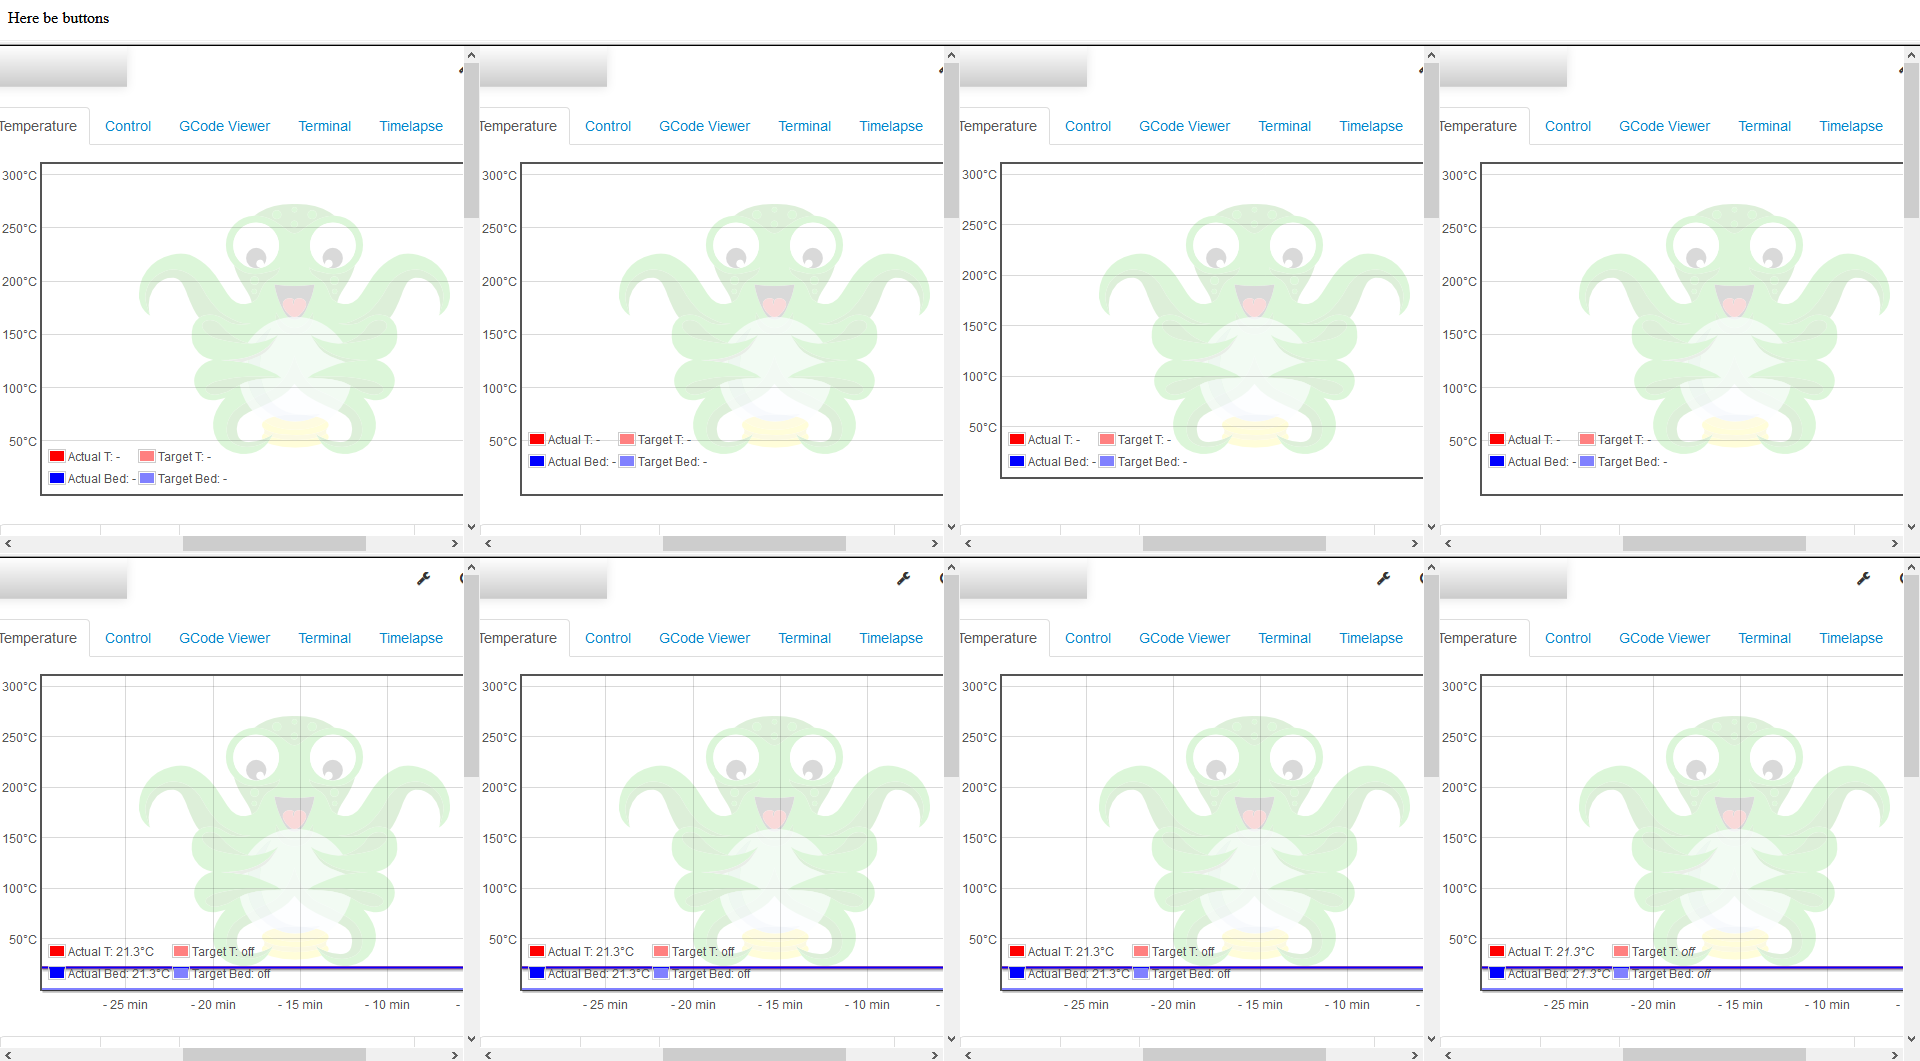Open the Control tab in rightmost bottom panel

[x=1567, y=637]
